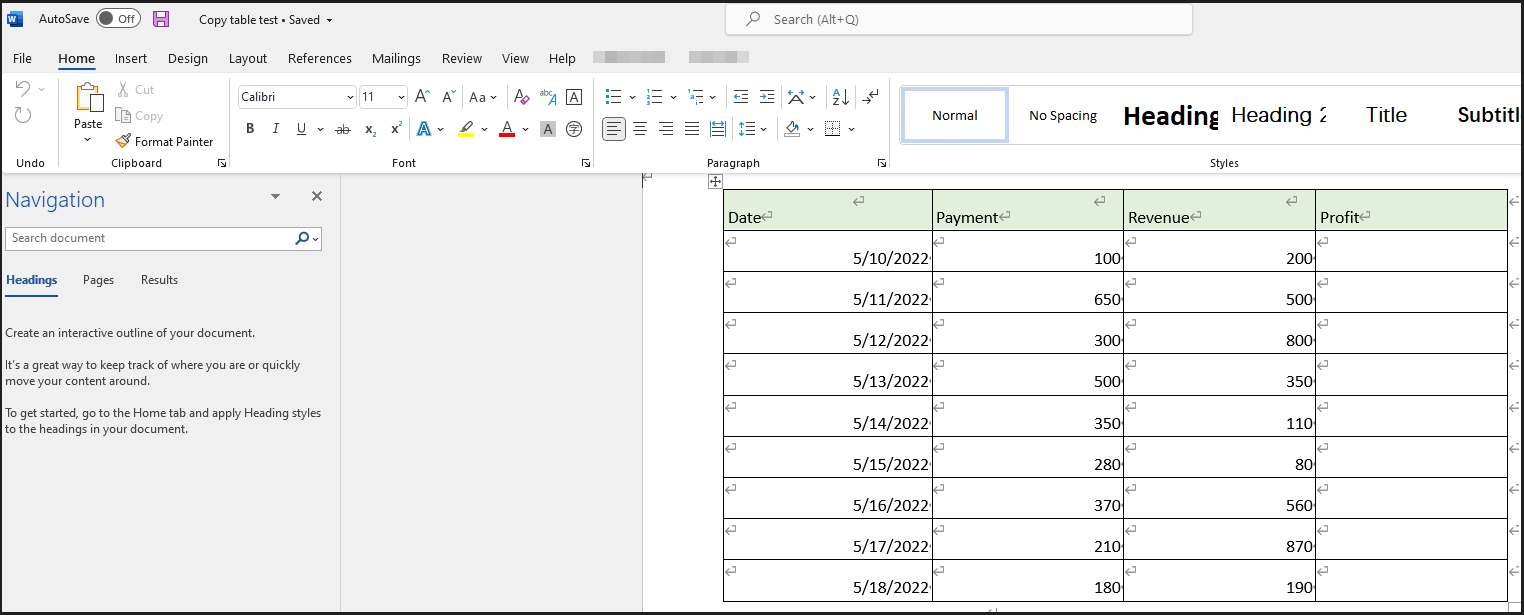Open the font color red swatch
This screenshot has width=1524, height=615.
pos(506,129)
